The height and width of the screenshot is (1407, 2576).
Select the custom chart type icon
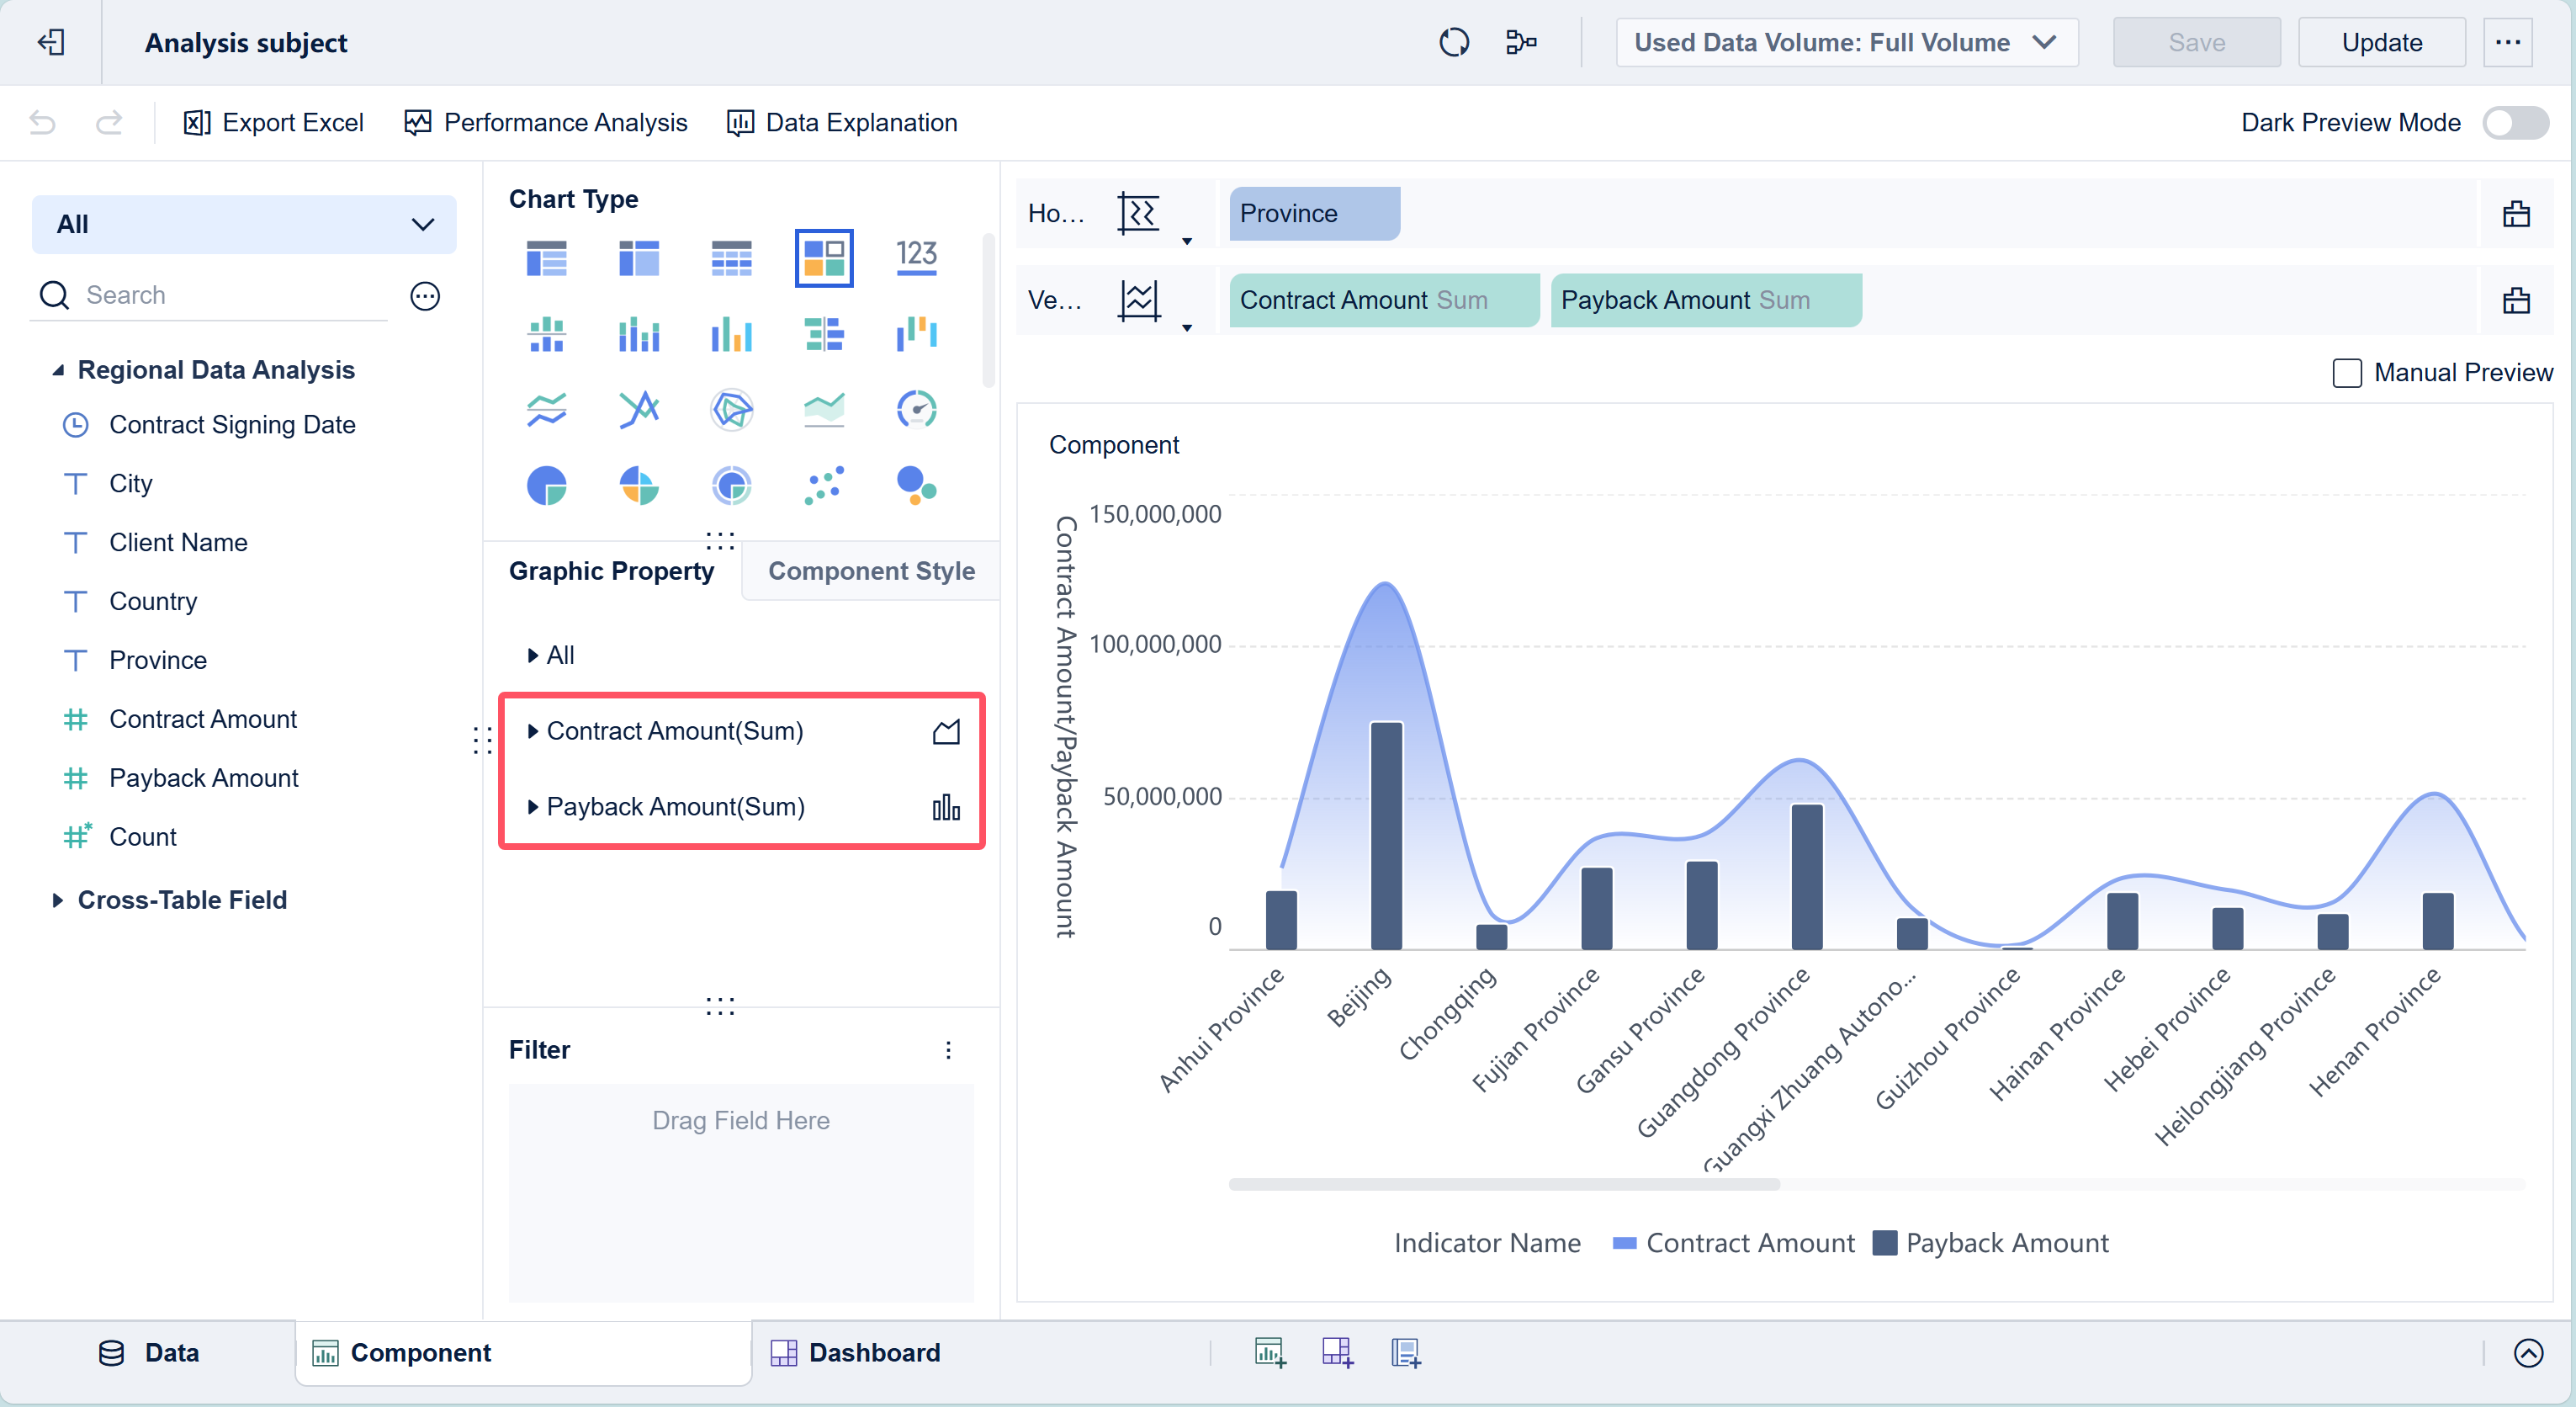823,257
